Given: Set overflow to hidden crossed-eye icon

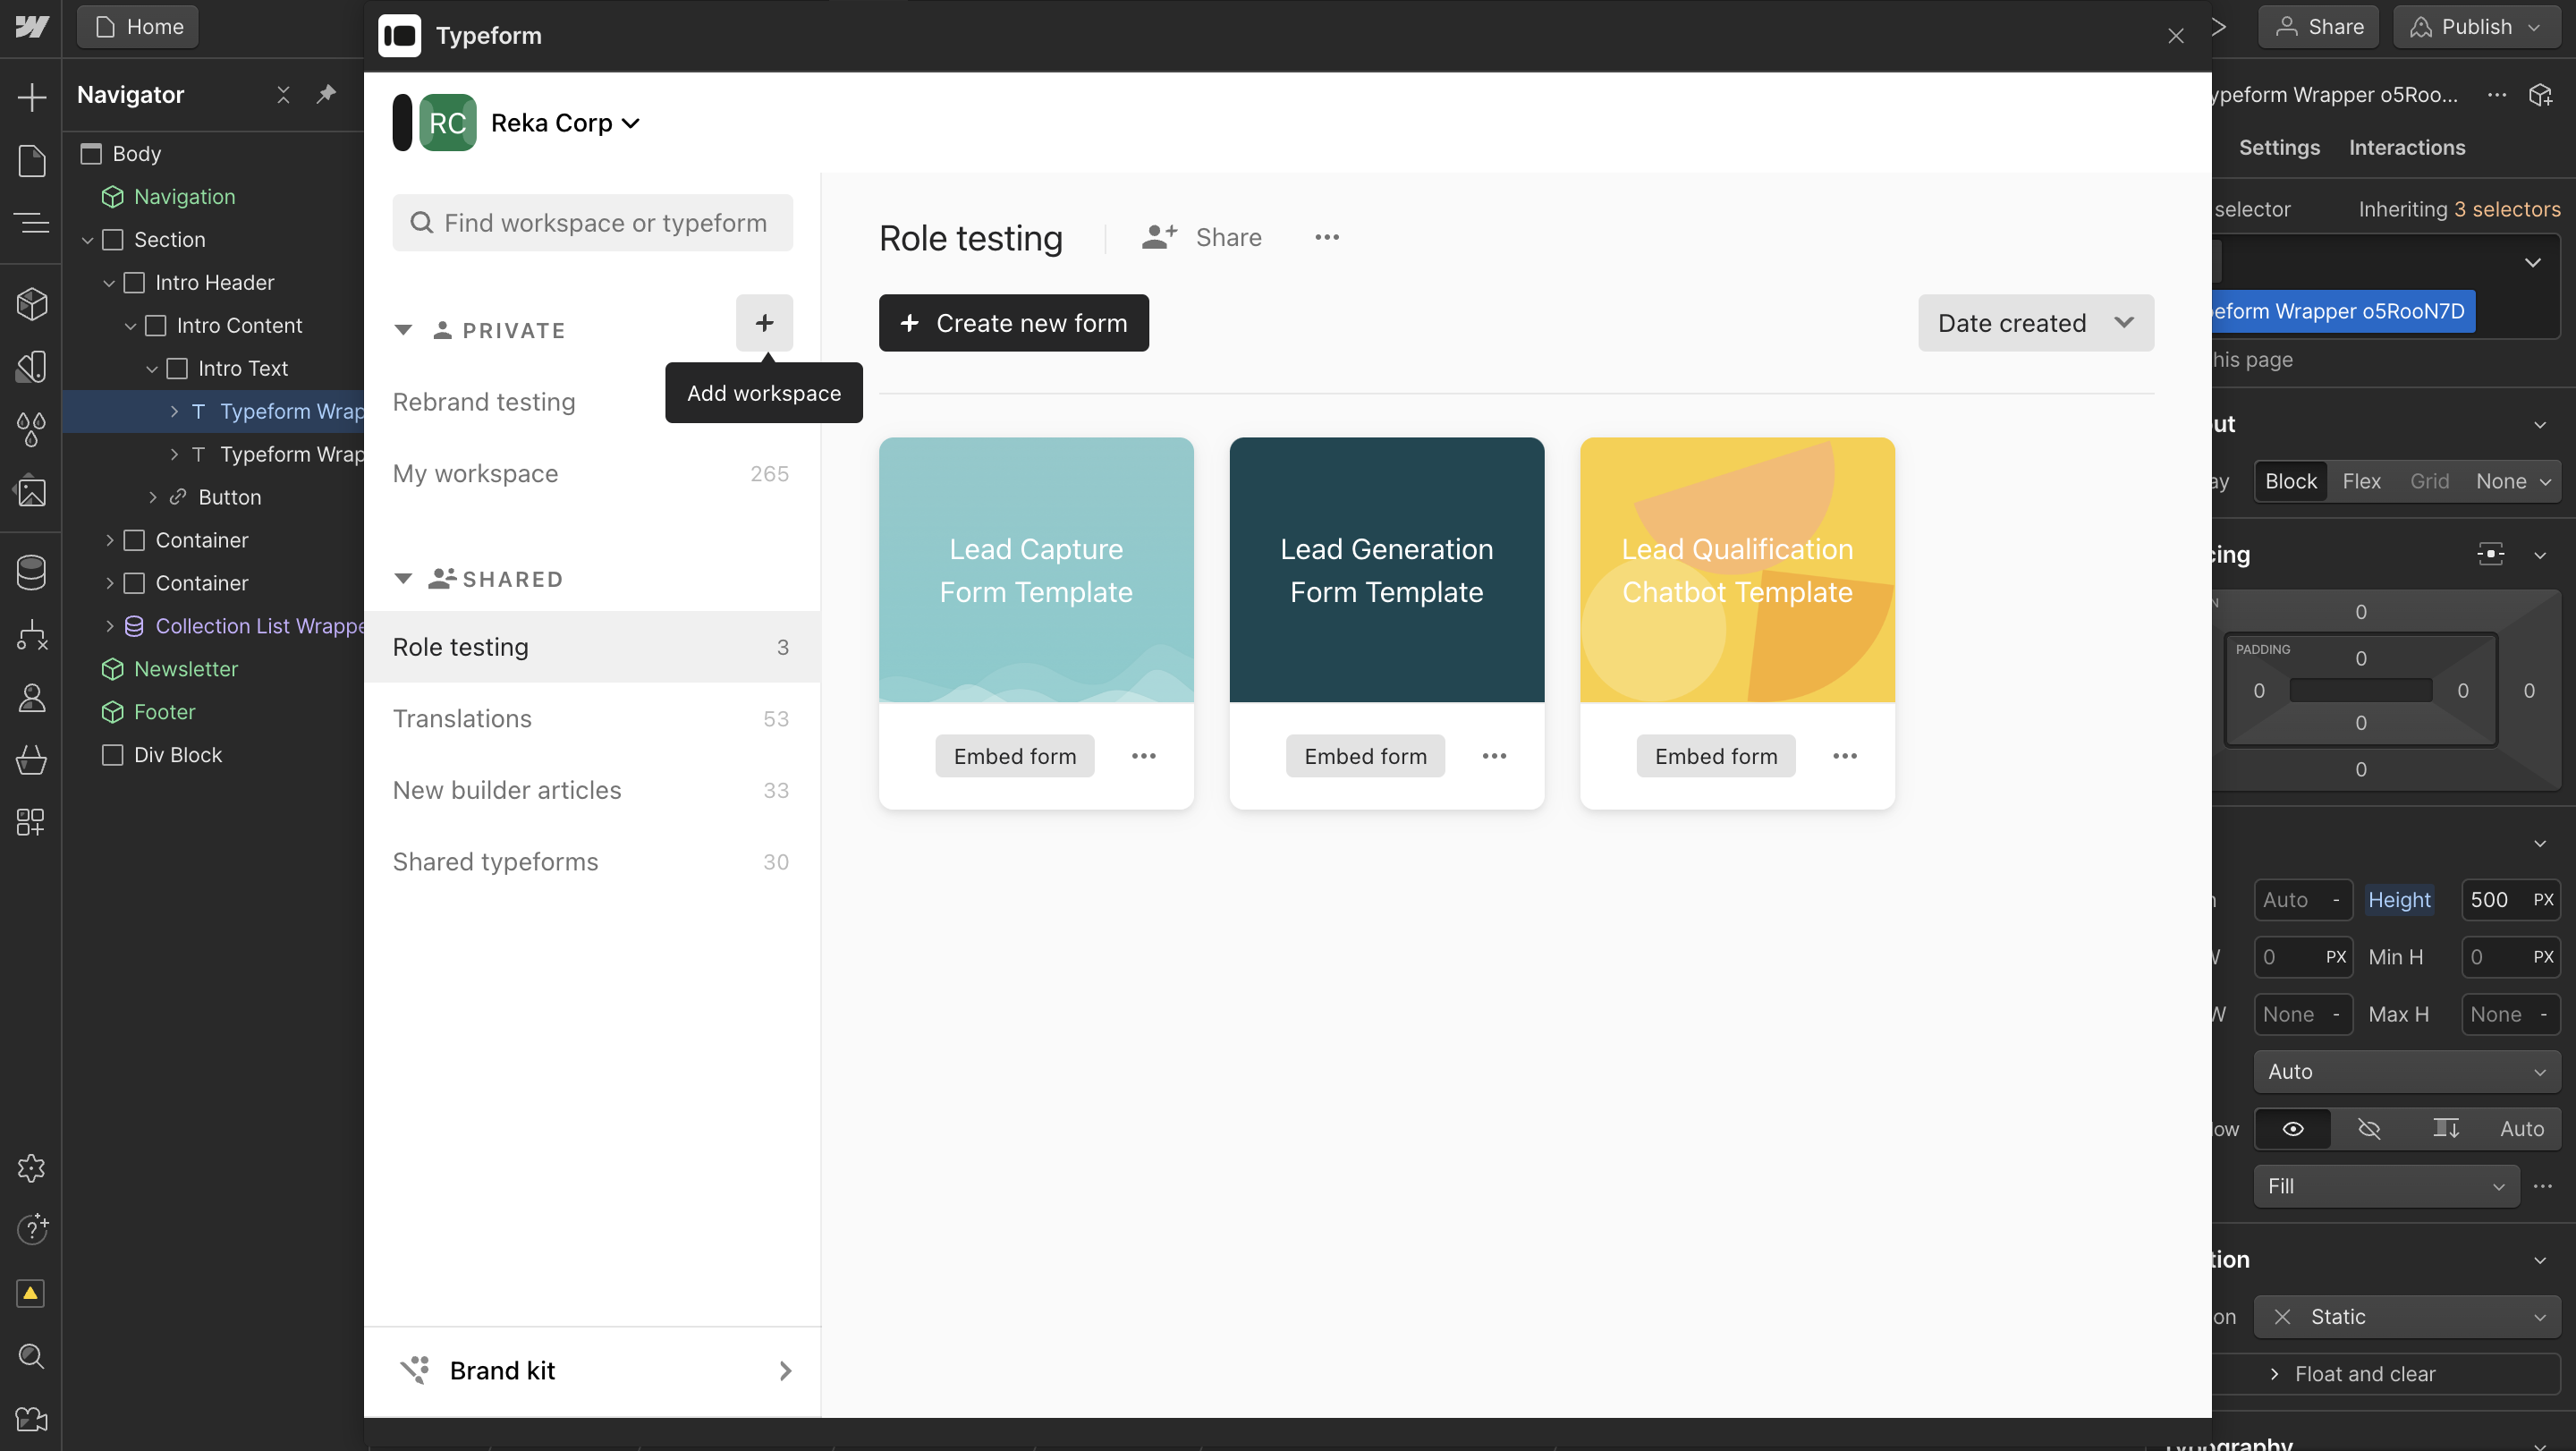Looking at the screenshot, I should [2368, 1129].
